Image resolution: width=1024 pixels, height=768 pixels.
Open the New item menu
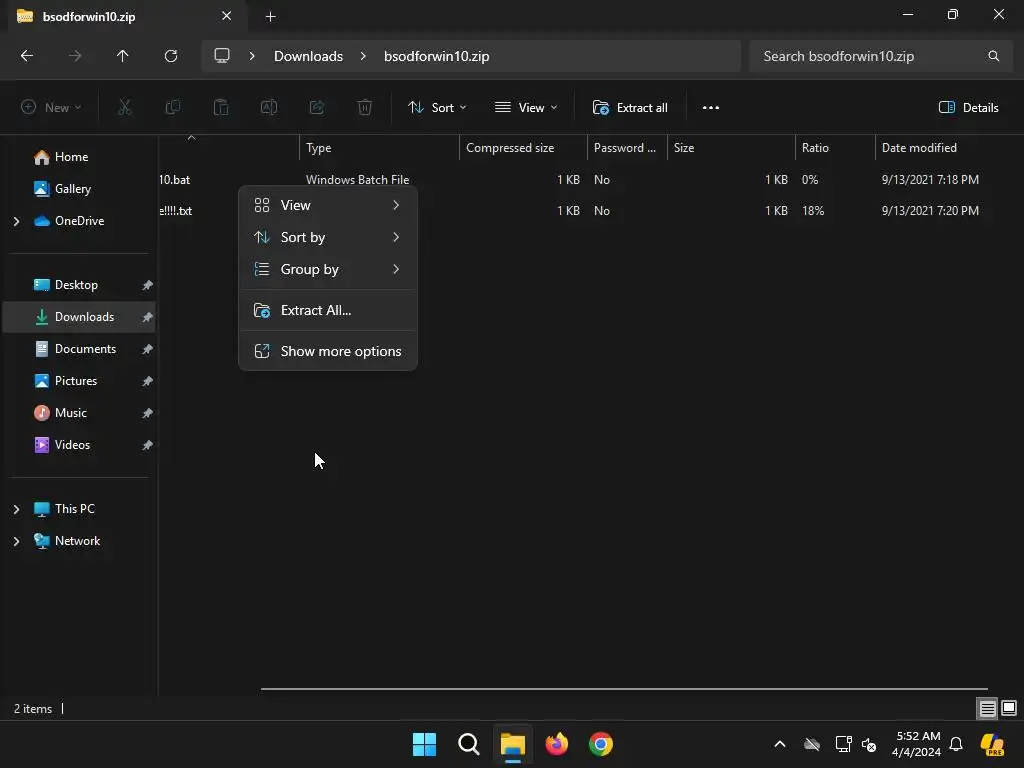[x=51, y=108]
